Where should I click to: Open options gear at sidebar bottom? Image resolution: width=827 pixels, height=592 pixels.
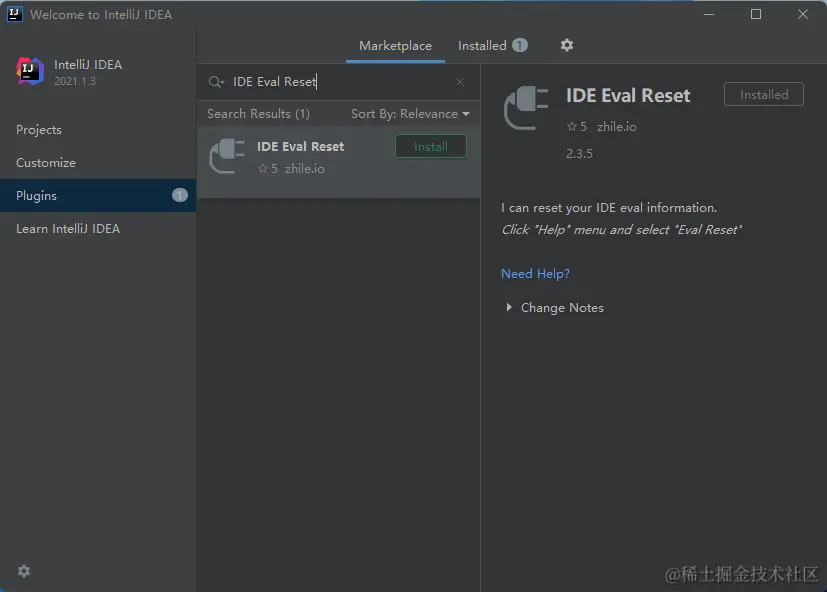point(24,571)
